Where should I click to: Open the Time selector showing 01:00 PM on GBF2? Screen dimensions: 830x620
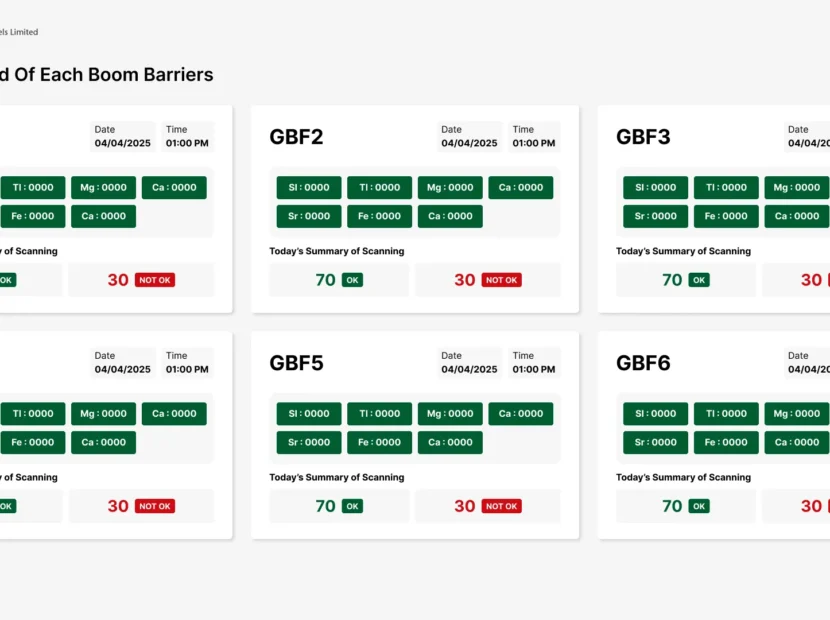click(533, 136)
